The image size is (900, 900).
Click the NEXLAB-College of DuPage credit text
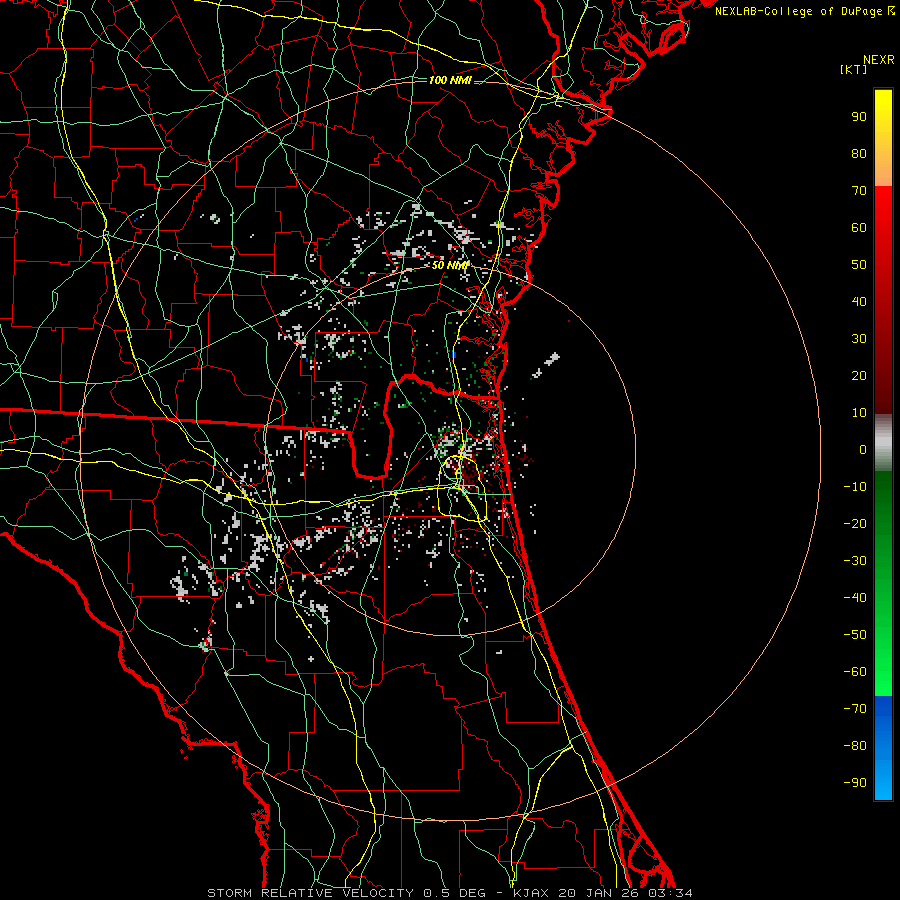[x=805, y=11]
